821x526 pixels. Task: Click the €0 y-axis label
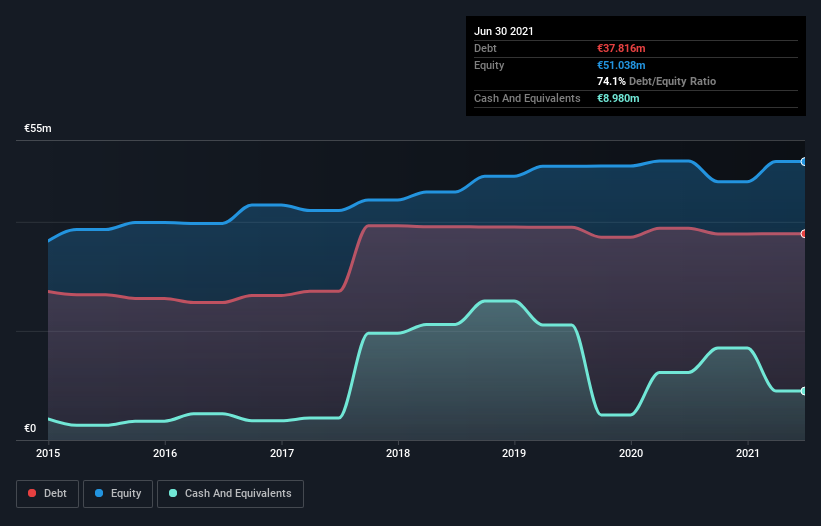point(30,428)
